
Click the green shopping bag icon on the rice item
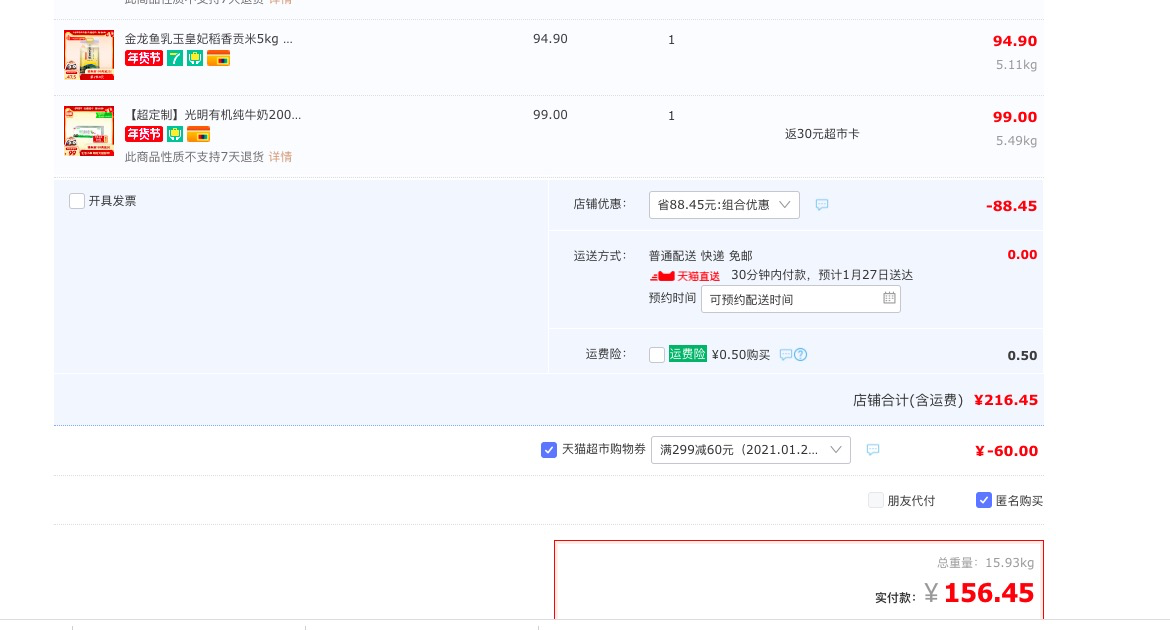click(195, 58)
